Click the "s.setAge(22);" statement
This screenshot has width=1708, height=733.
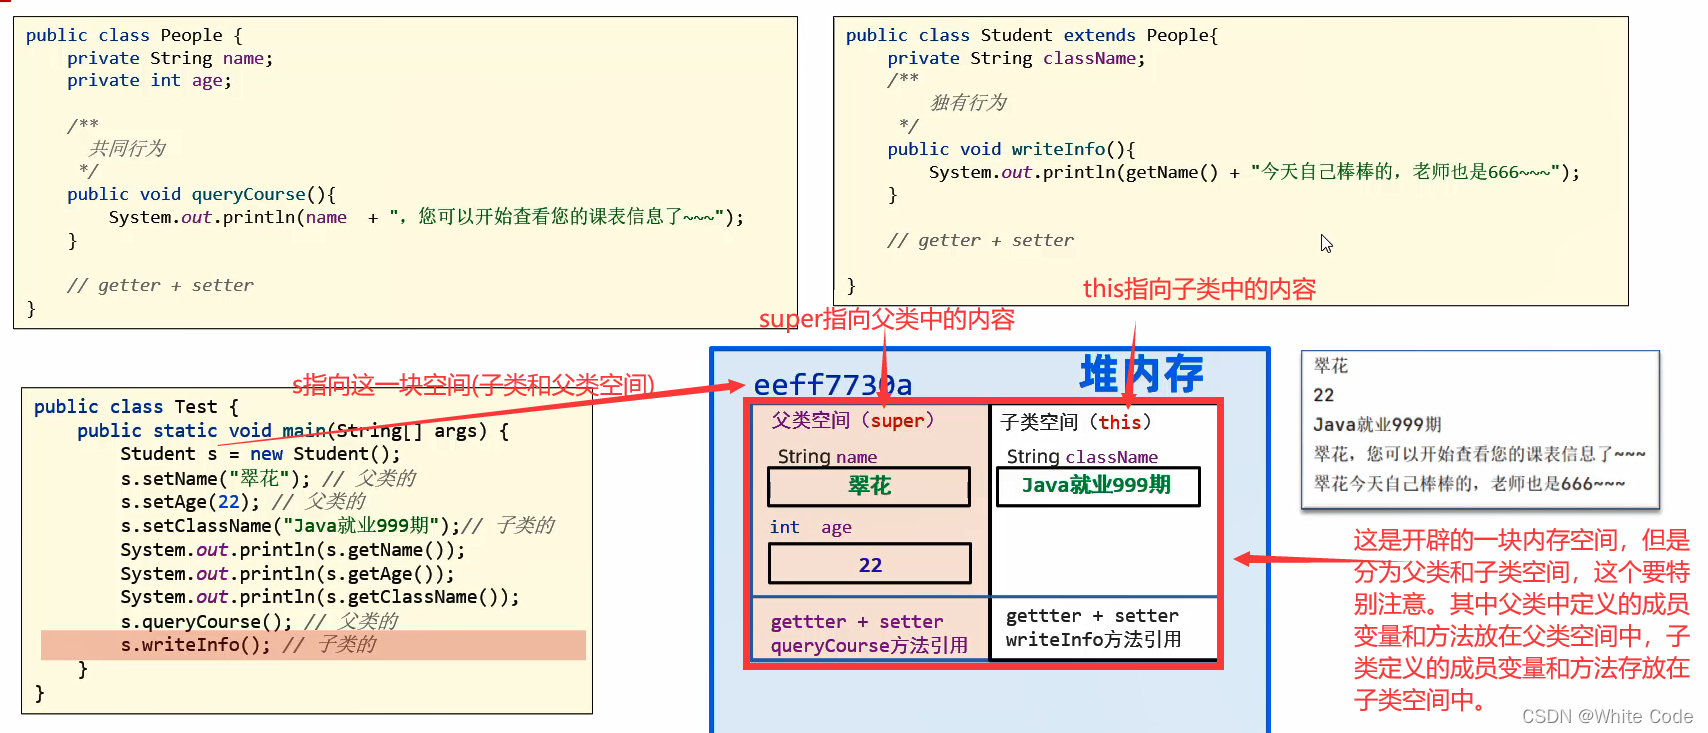pos(190,502)
